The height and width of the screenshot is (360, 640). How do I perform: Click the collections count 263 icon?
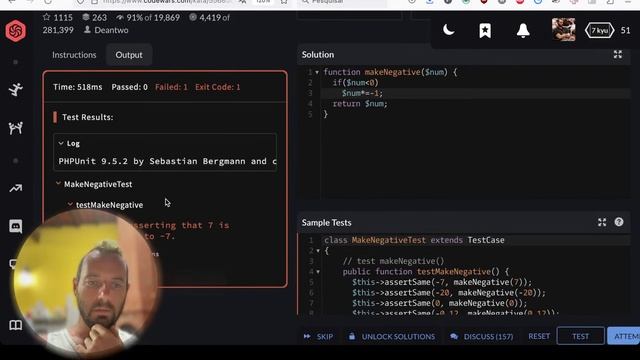tap(86, 17)
